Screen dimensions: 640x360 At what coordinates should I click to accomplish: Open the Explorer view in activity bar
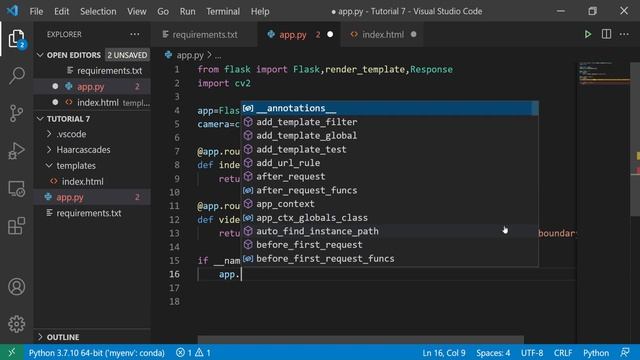16,38
